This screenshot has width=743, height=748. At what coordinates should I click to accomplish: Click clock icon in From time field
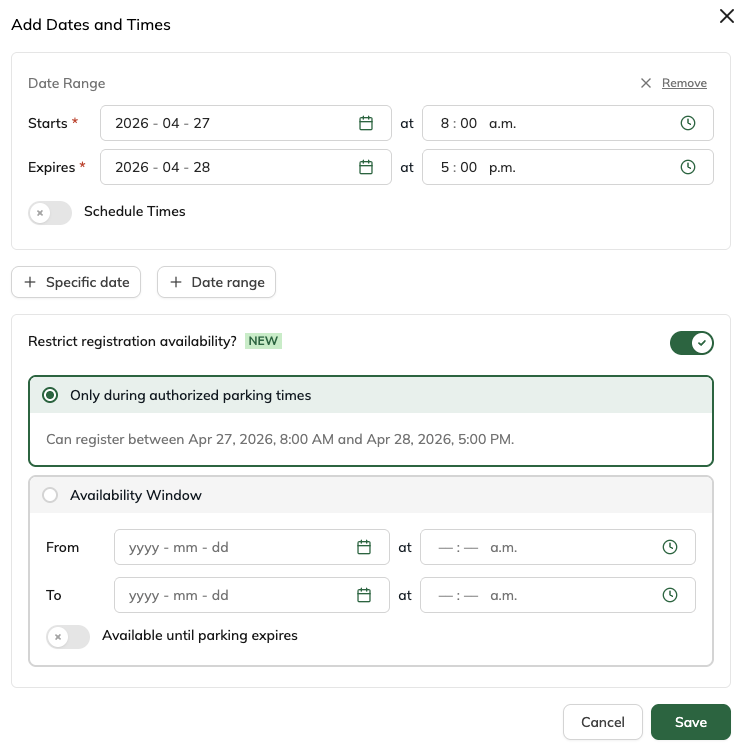click(670, 547)
